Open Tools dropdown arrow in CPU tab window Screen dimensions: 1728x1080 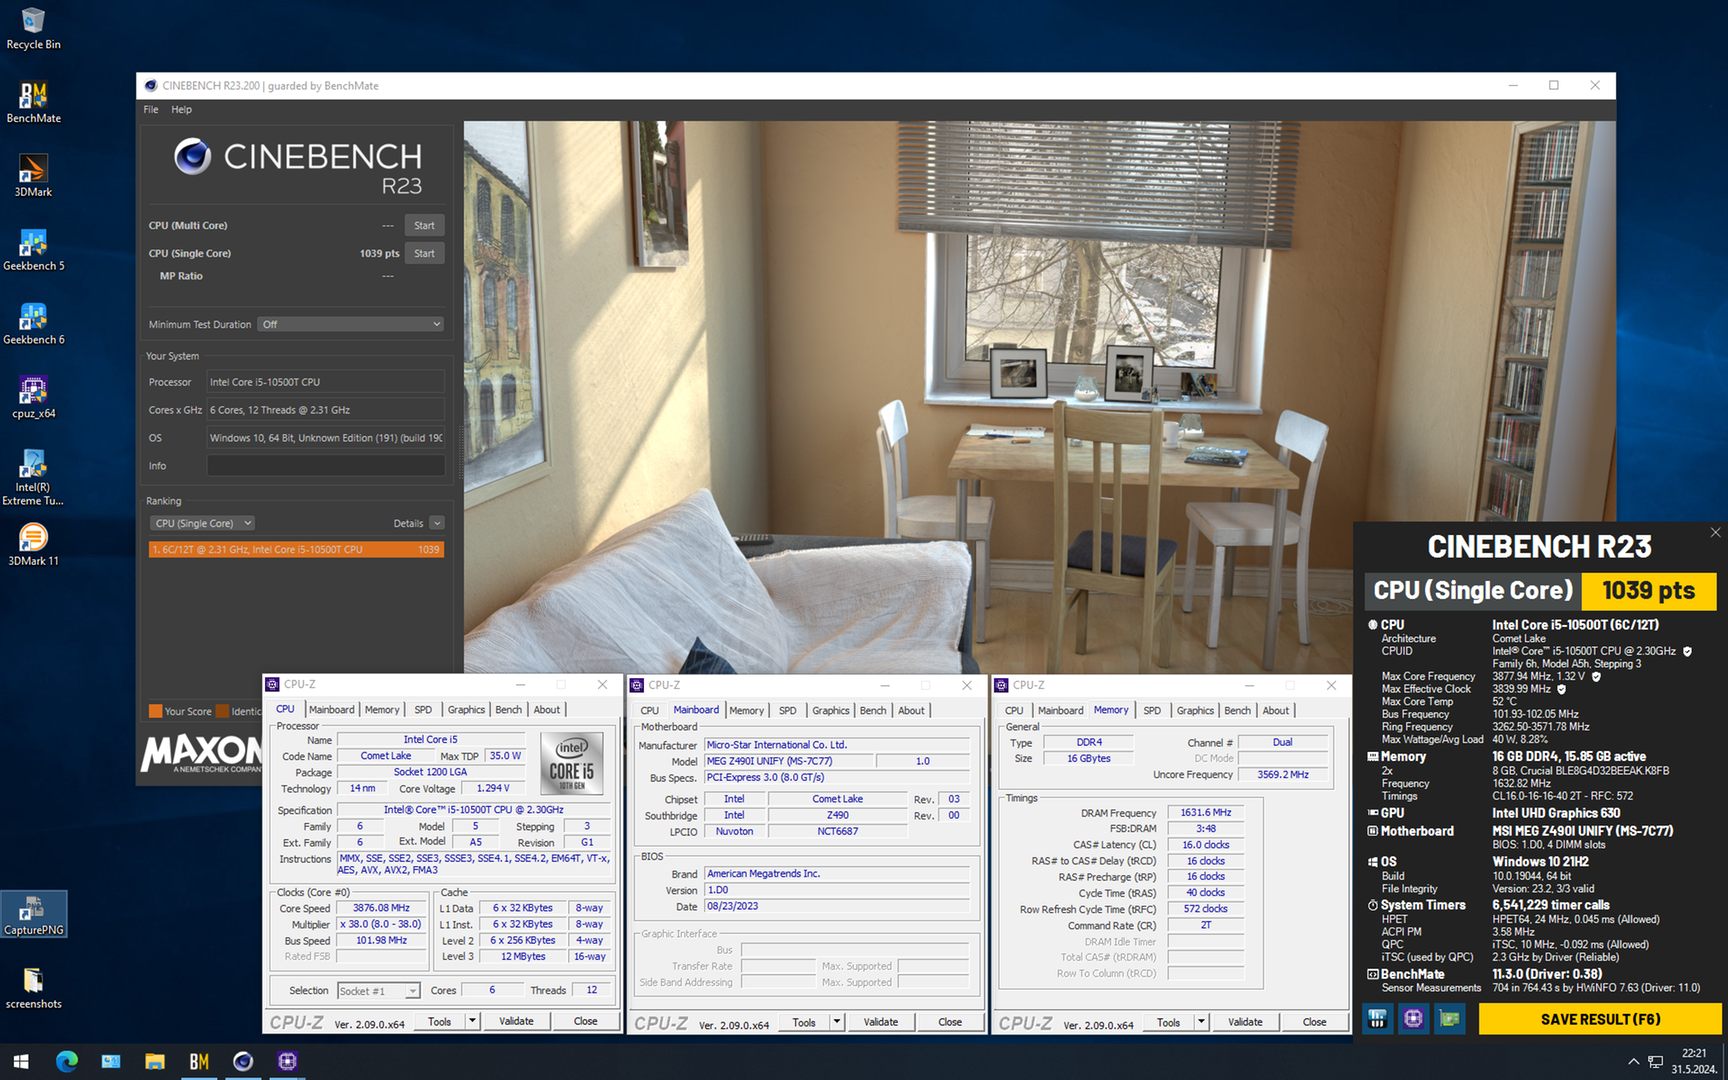tap(472, 1021)
